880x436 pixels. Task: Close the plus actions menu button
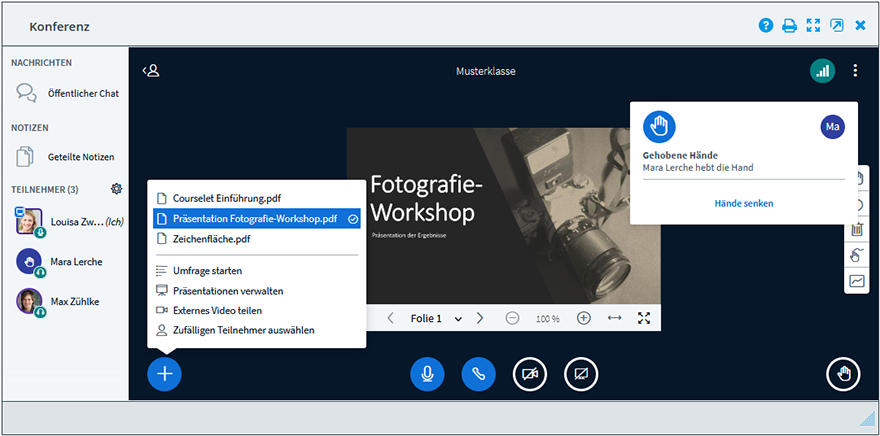pos(164,374)
